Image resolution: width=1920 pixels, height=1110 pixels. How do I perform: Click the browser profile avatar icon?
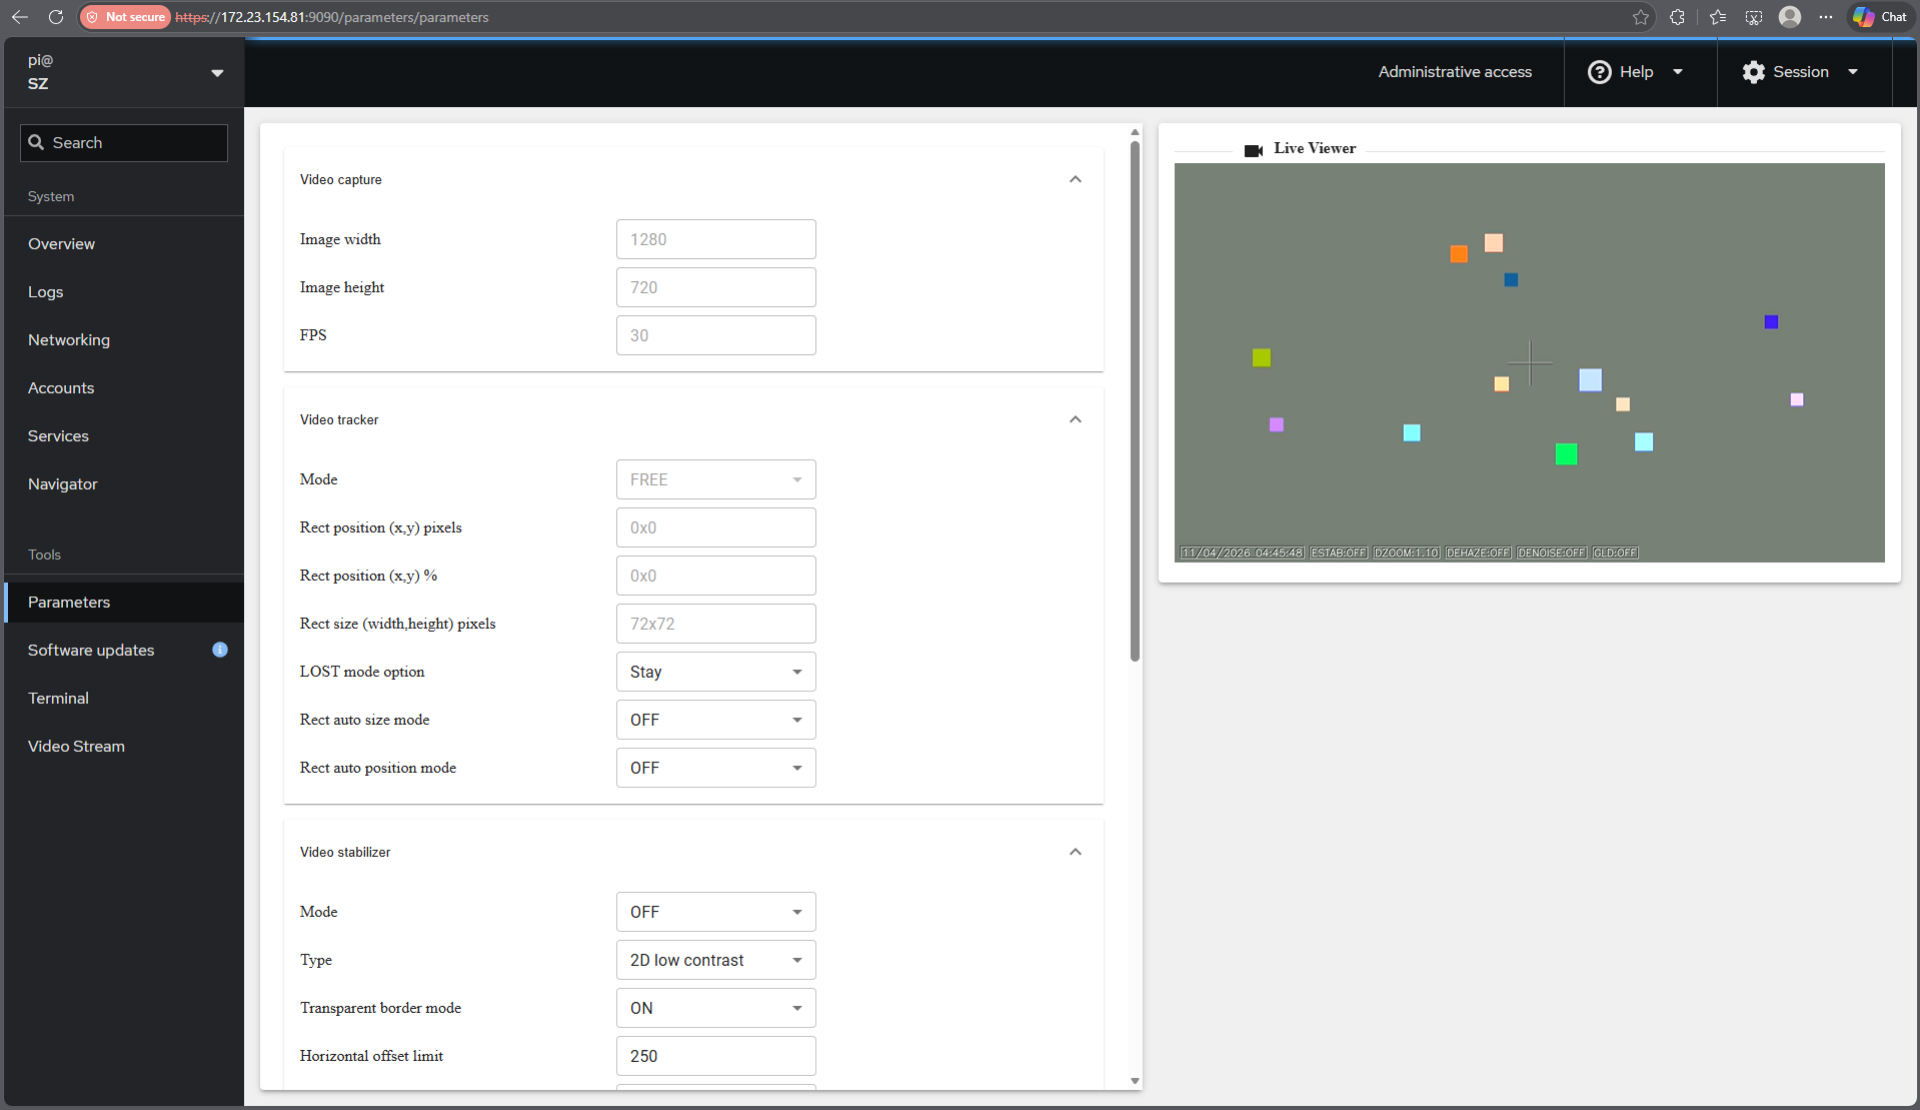pyautogui.click(x=1790, y=17)
